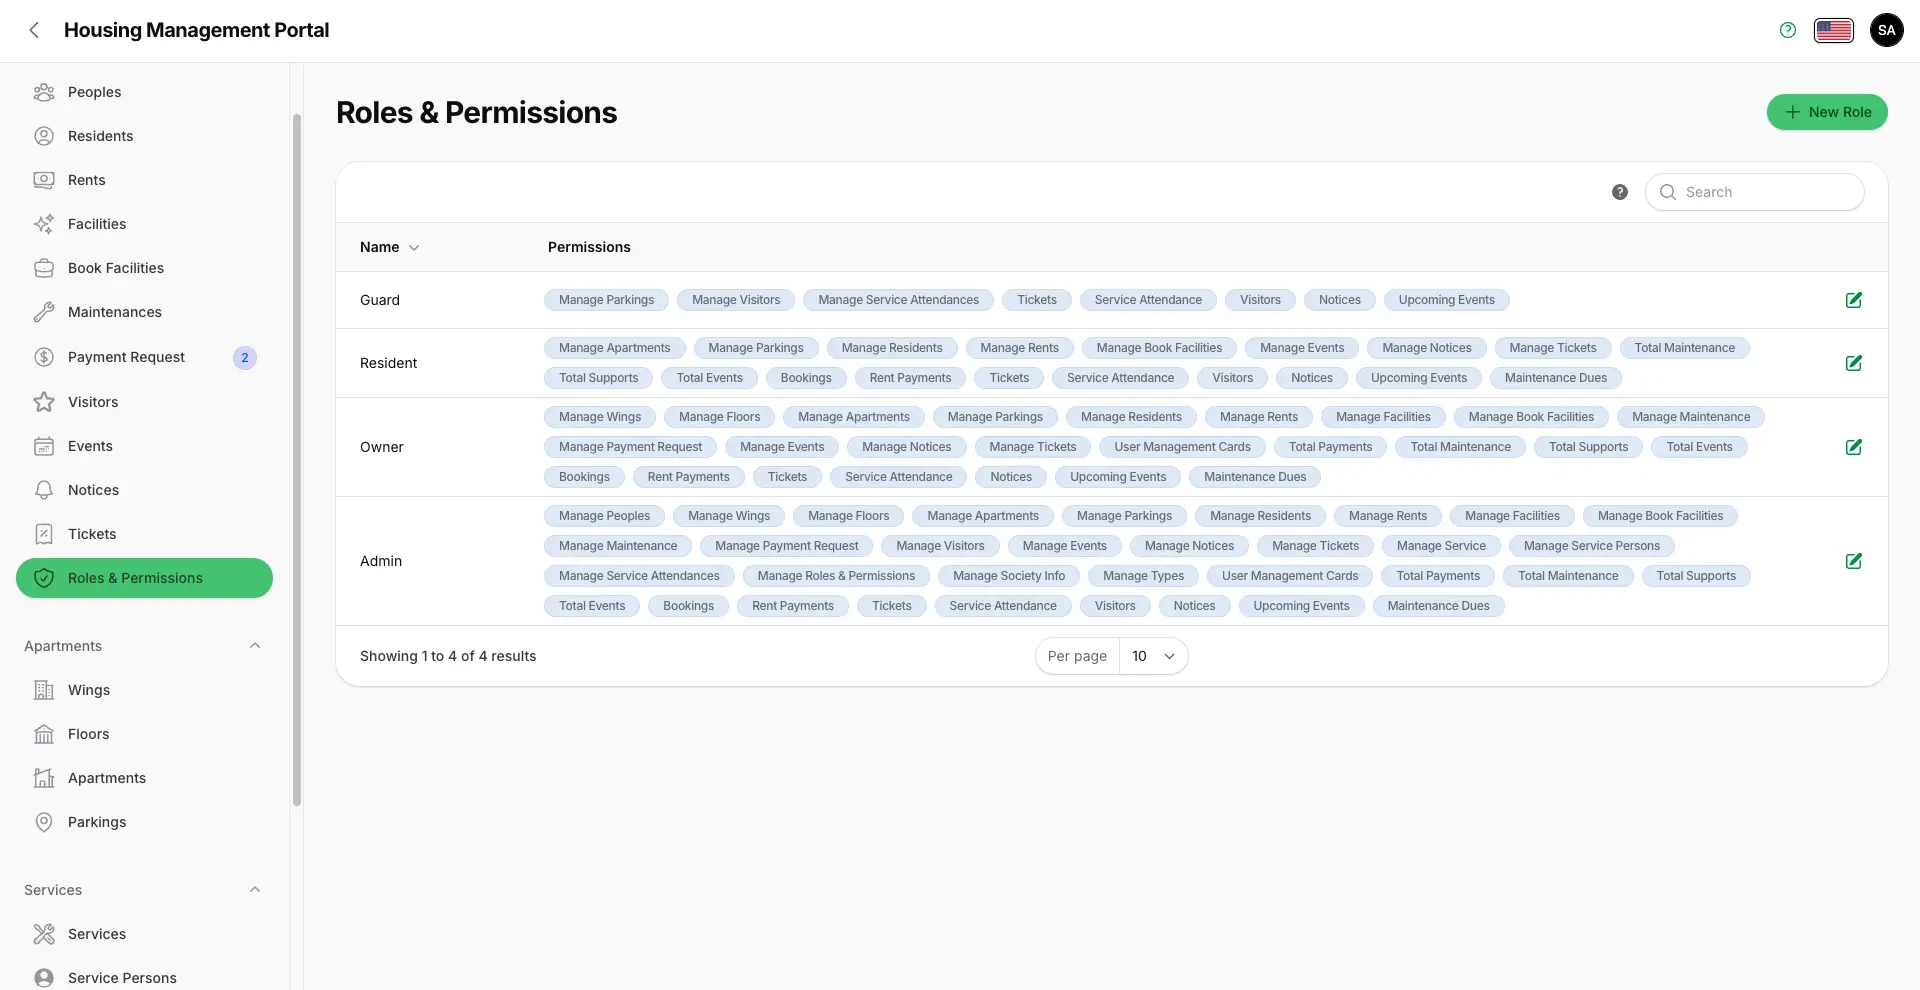Open the Tickets sidebar icon
Screen dimensions: 1920x990
pyautogui.click(x=44, y=533)
